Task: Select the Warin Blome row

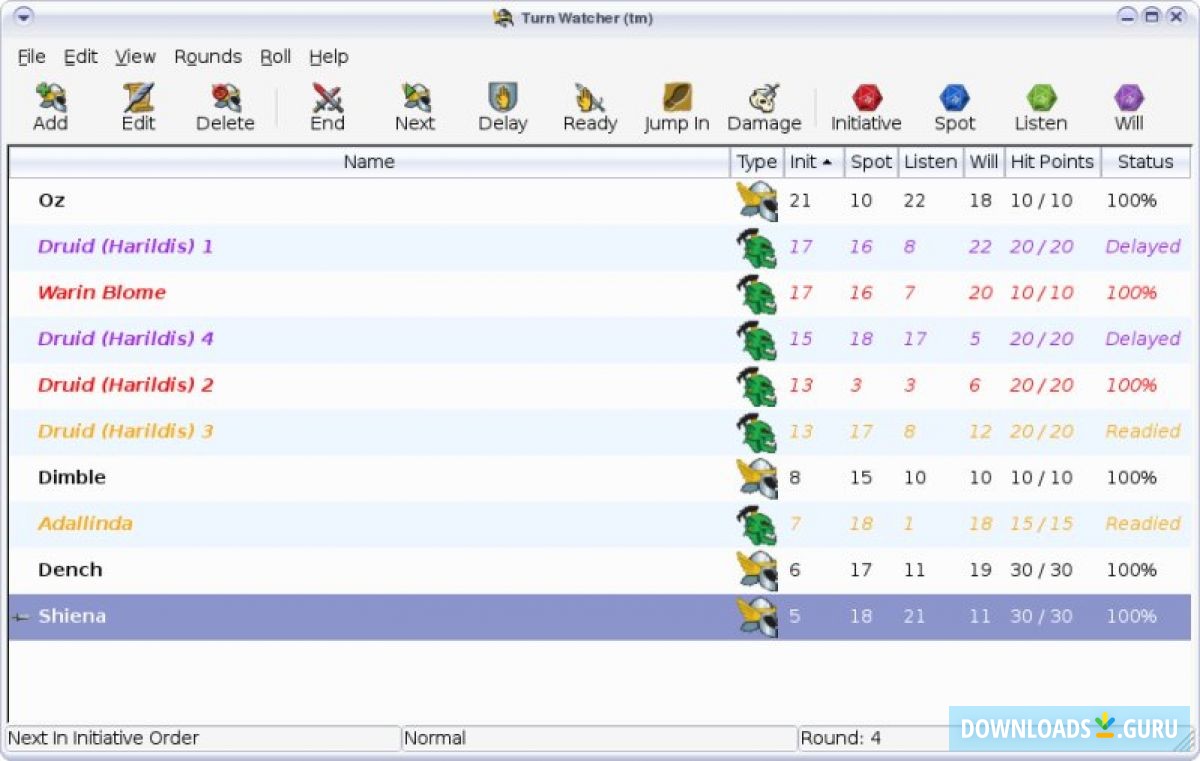Action: point(600,293)
